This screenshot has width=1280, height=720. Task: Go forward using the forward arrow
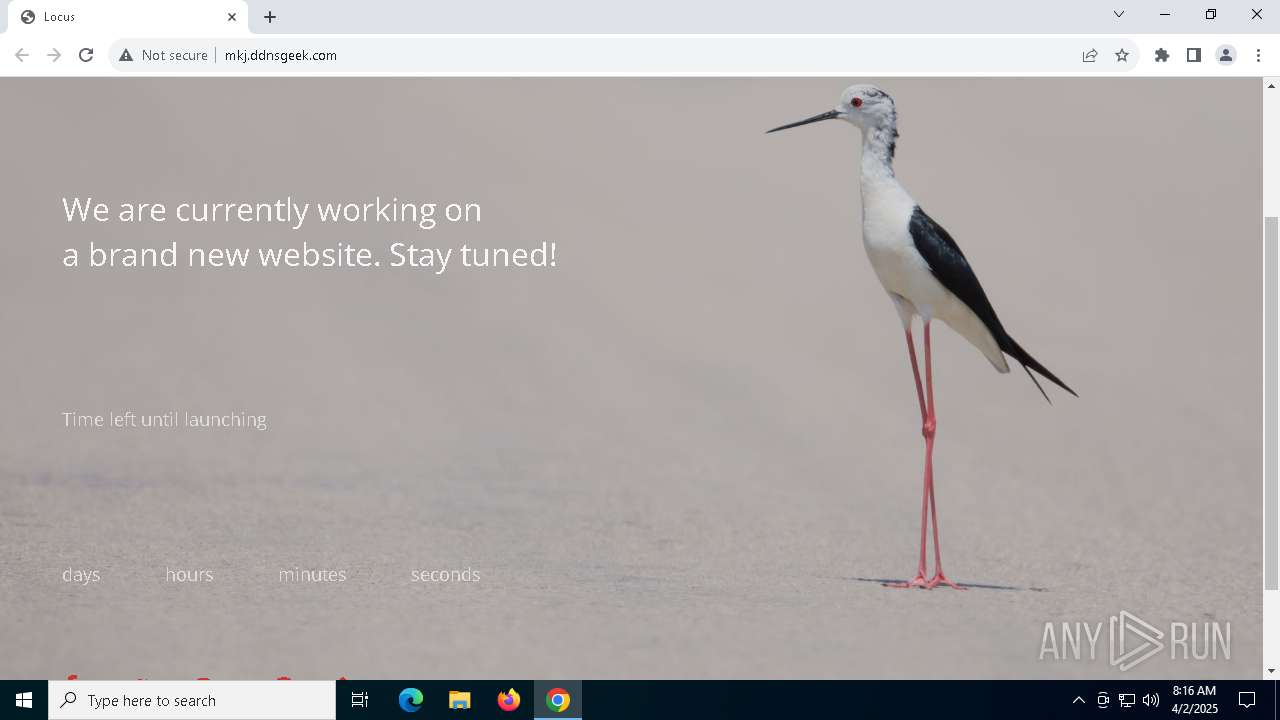[54, 55]
